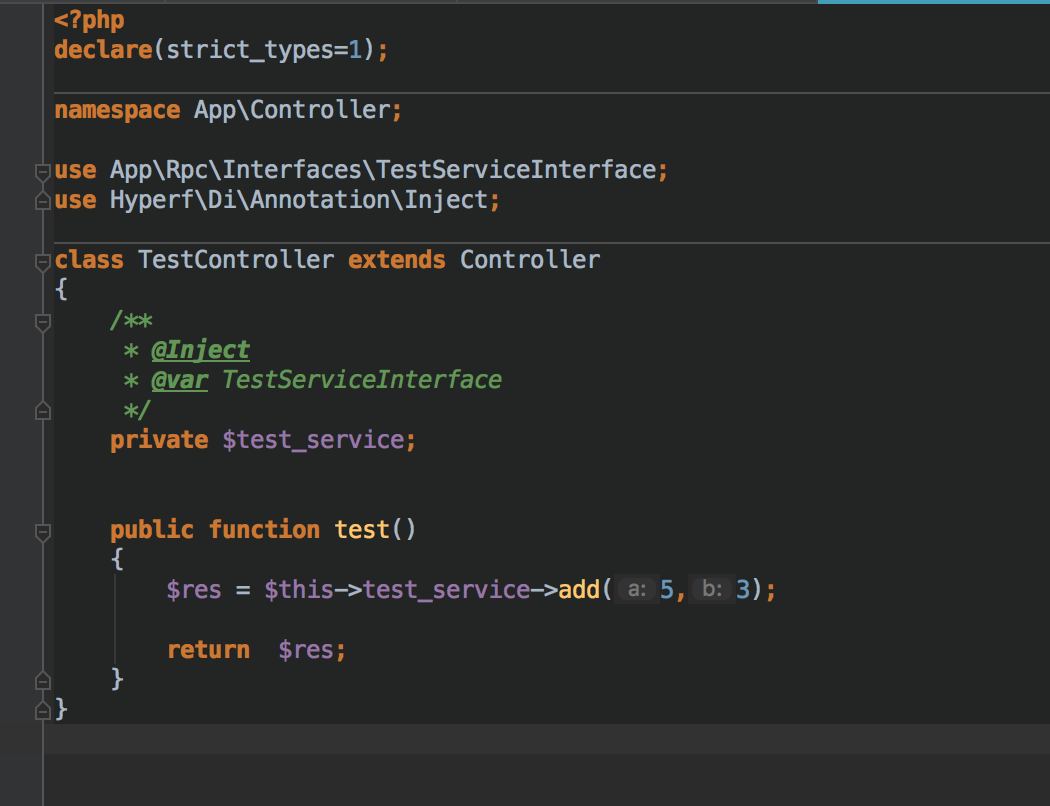Collapse the test function fold marker
Image resolution: width=1050 pixels, height=806 pixels.
click(42, 532)
